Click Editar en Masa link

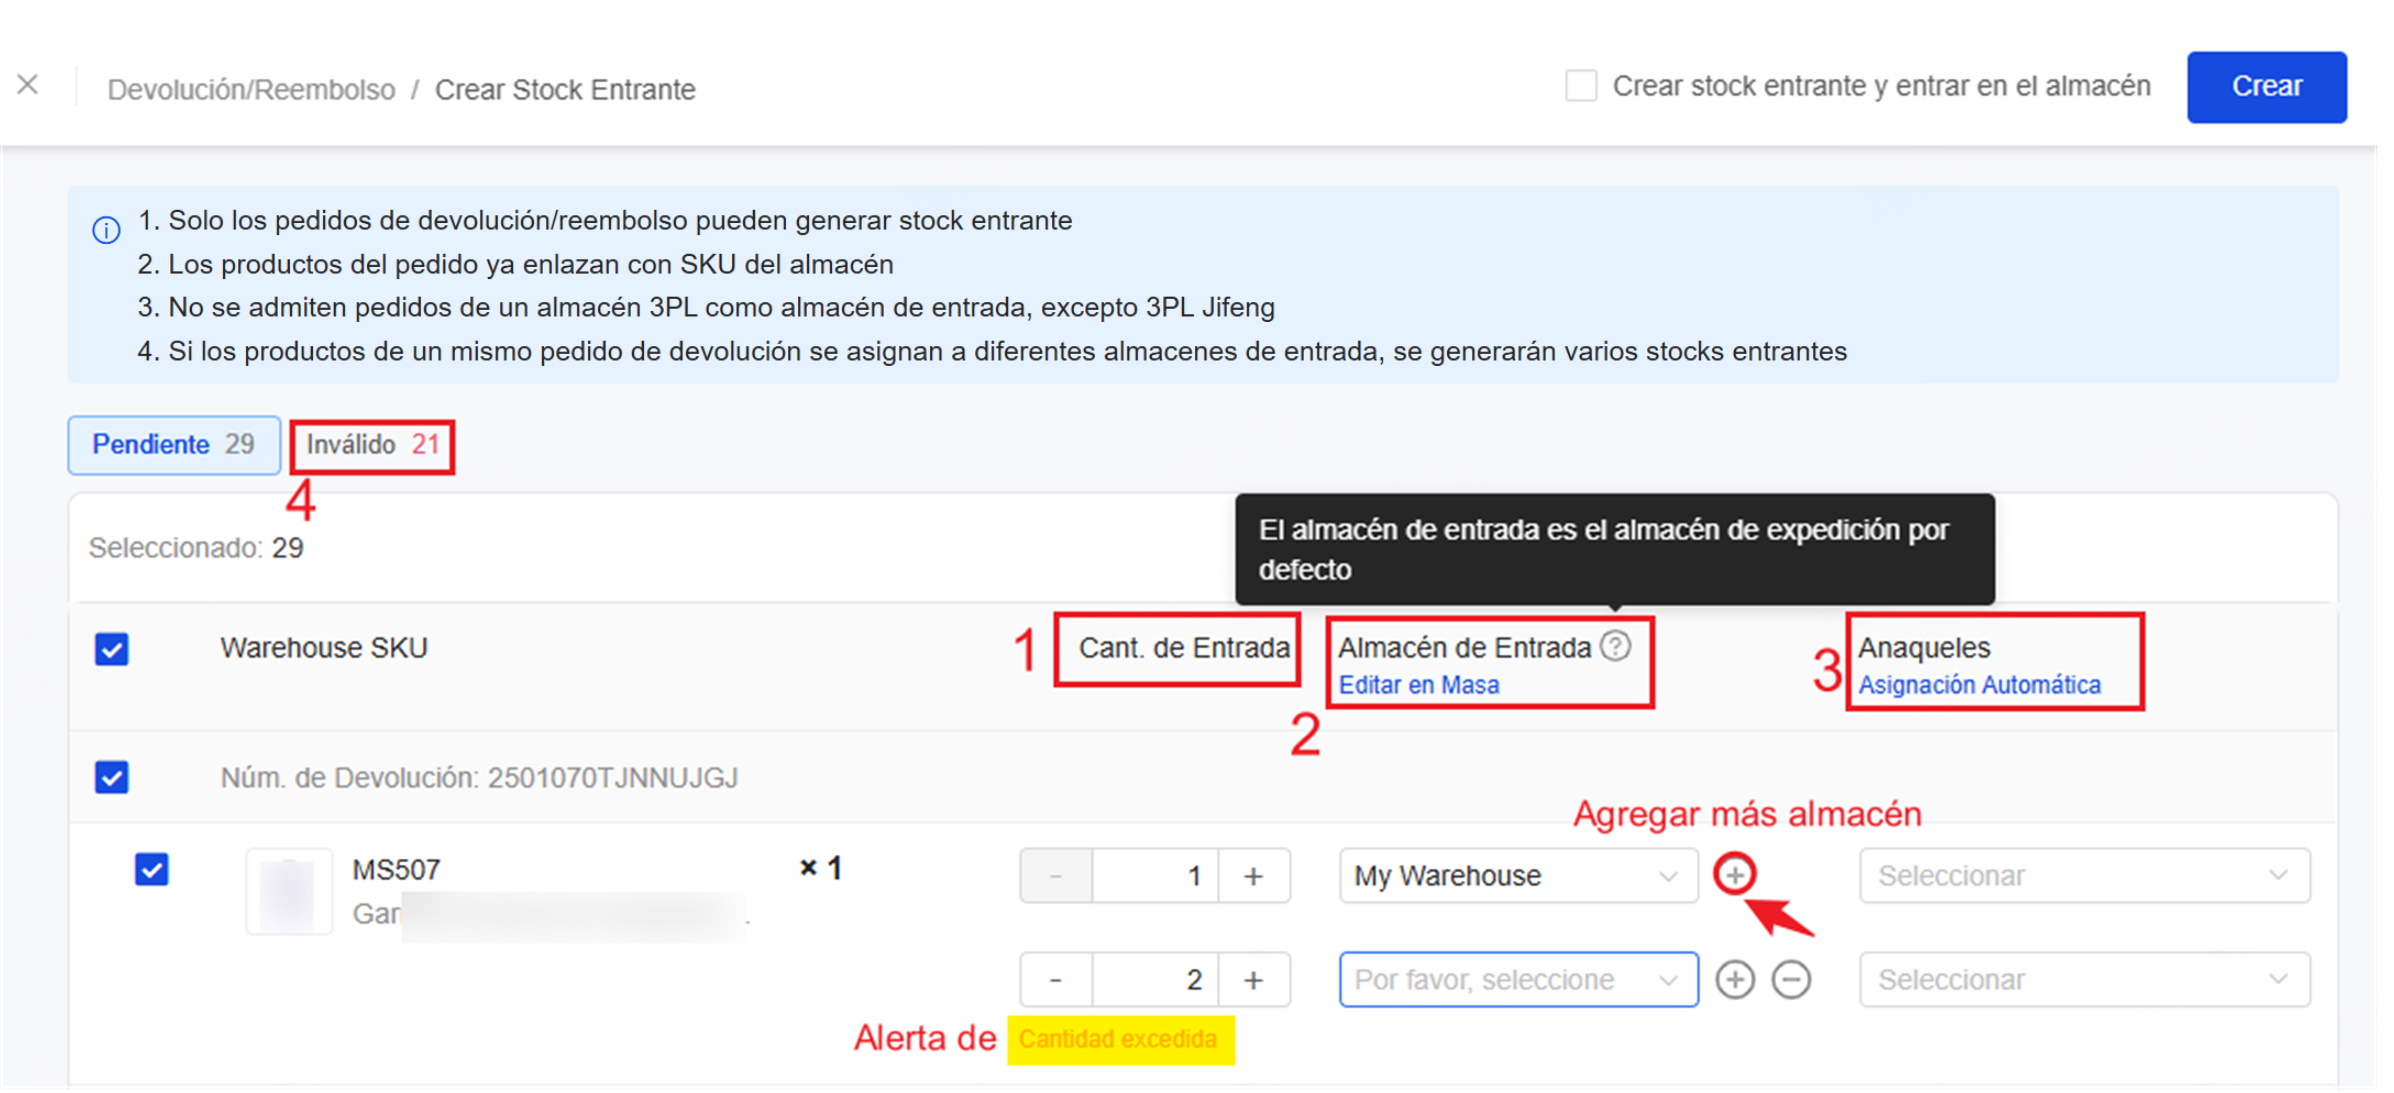click(1418, 685)
